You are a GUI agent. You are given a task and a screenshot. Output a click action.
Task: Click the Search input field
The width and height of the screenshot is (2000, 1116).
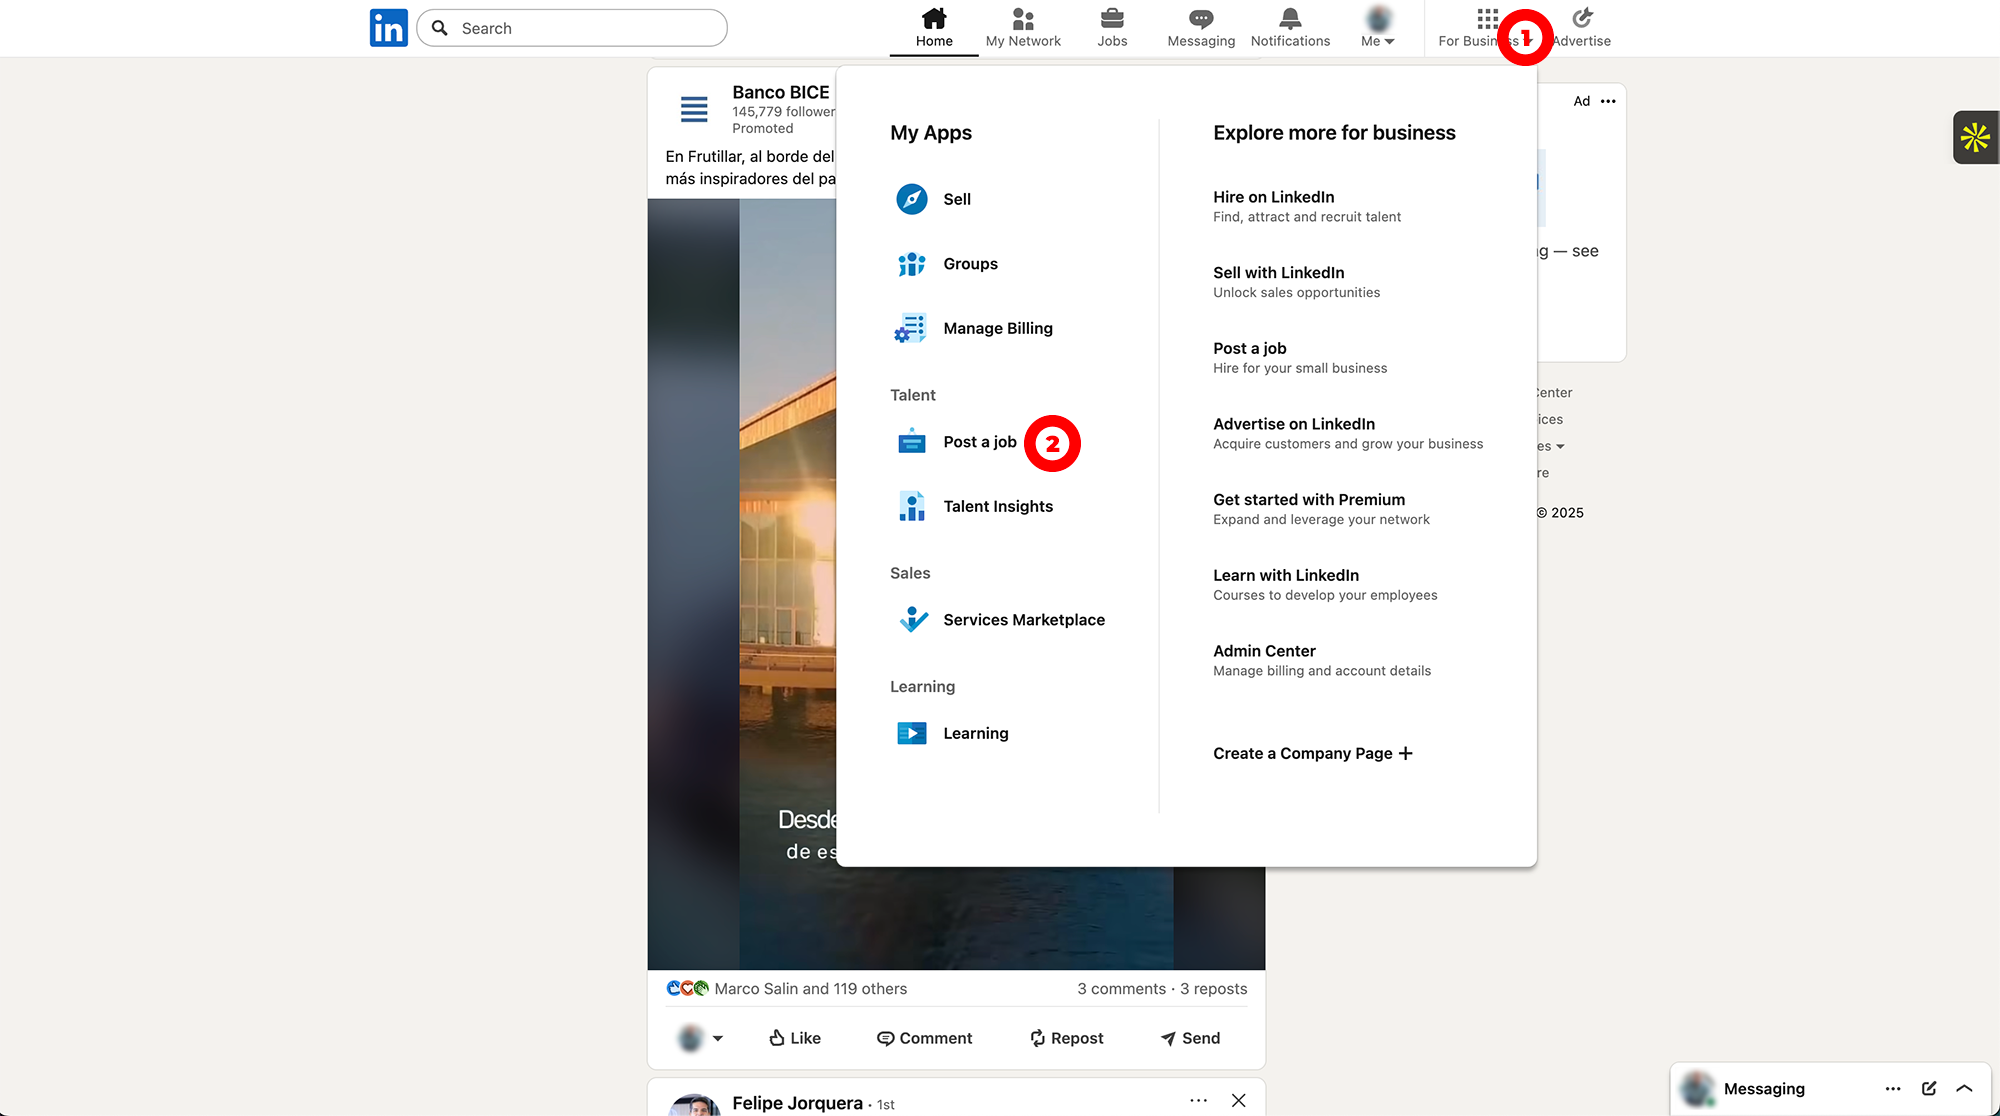point(572,28)
